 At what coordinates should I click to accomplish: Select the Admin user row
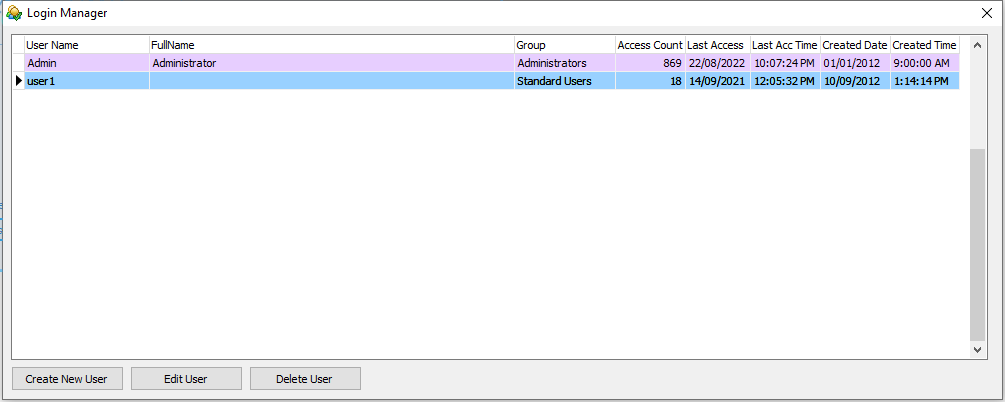(x=86, y=63)
